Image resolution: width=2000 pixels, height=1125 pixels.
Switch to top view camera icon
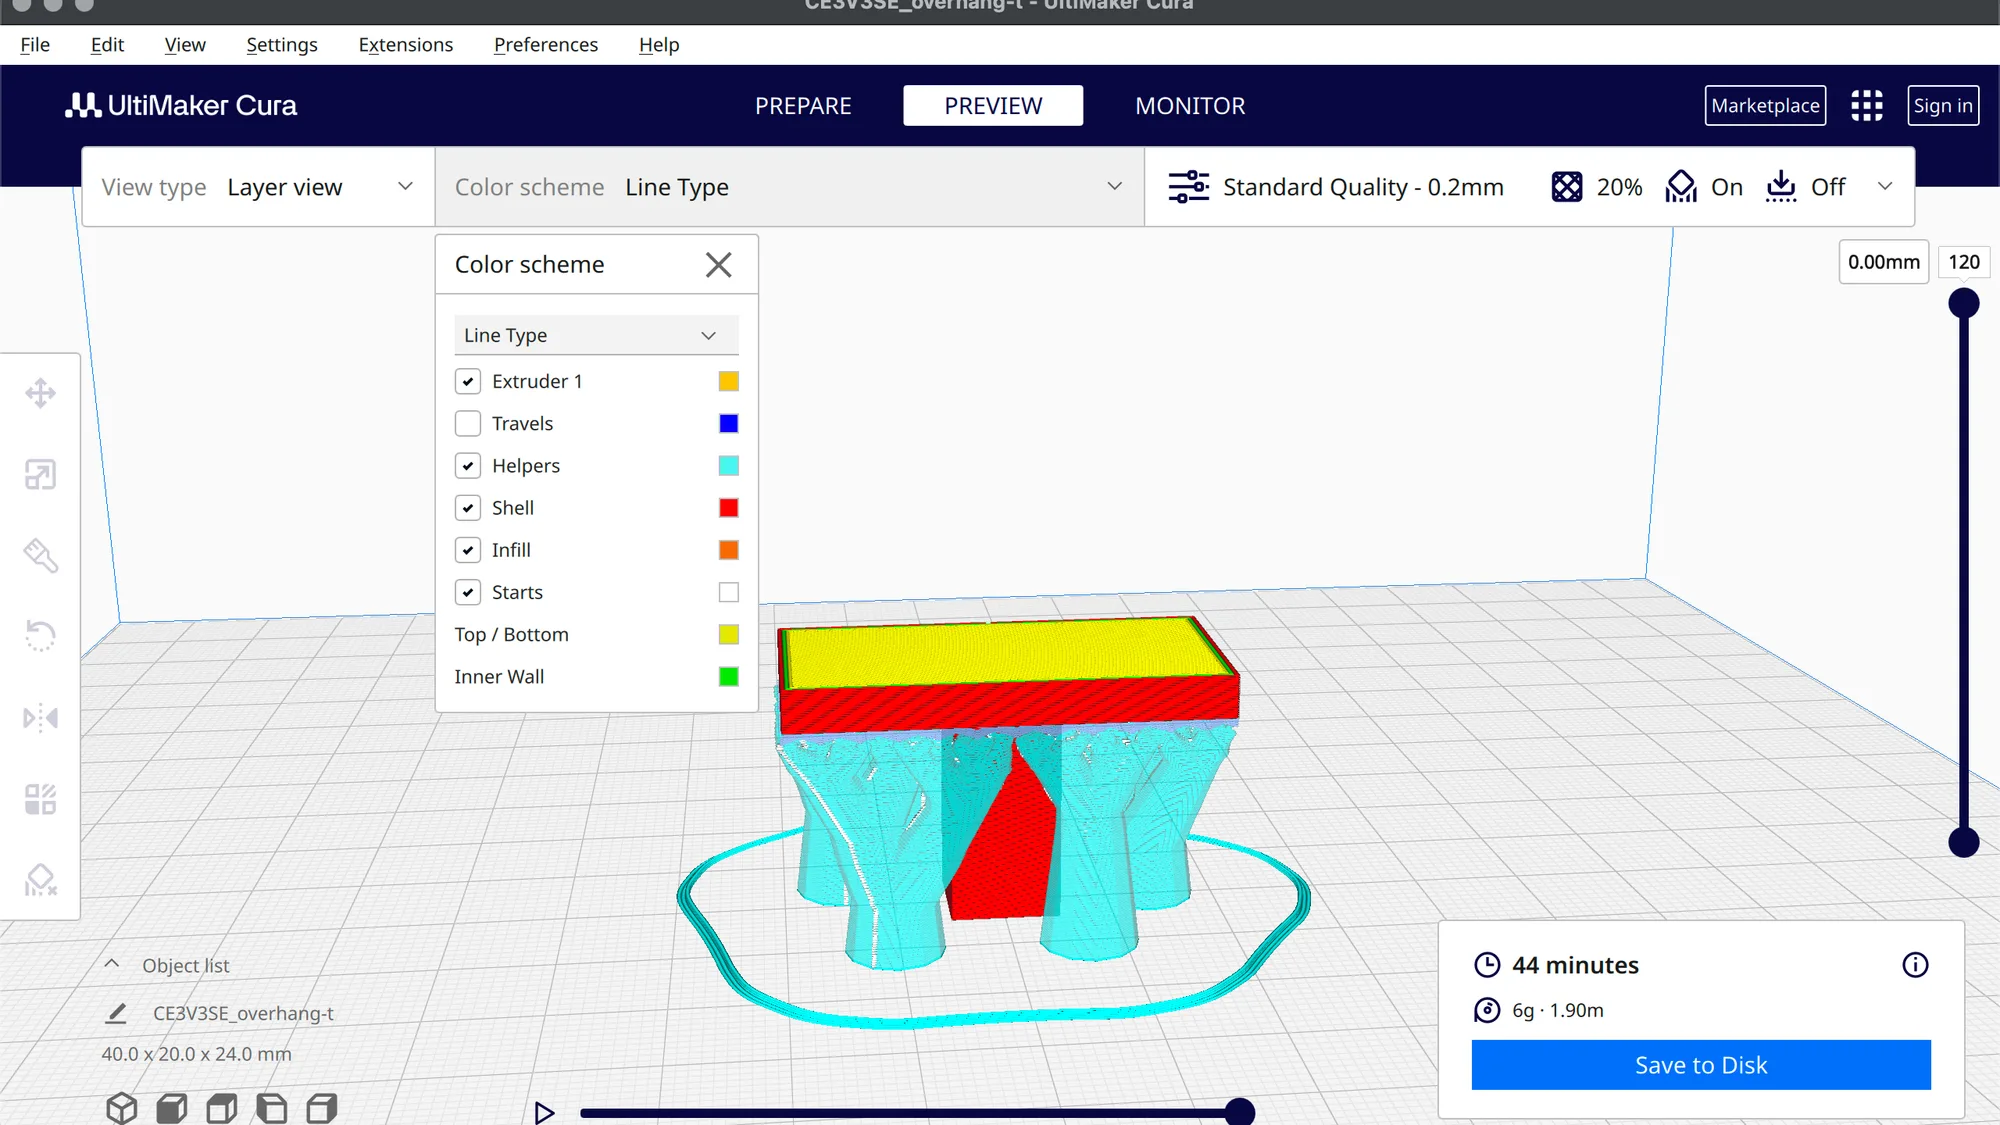pos(222,1108)
